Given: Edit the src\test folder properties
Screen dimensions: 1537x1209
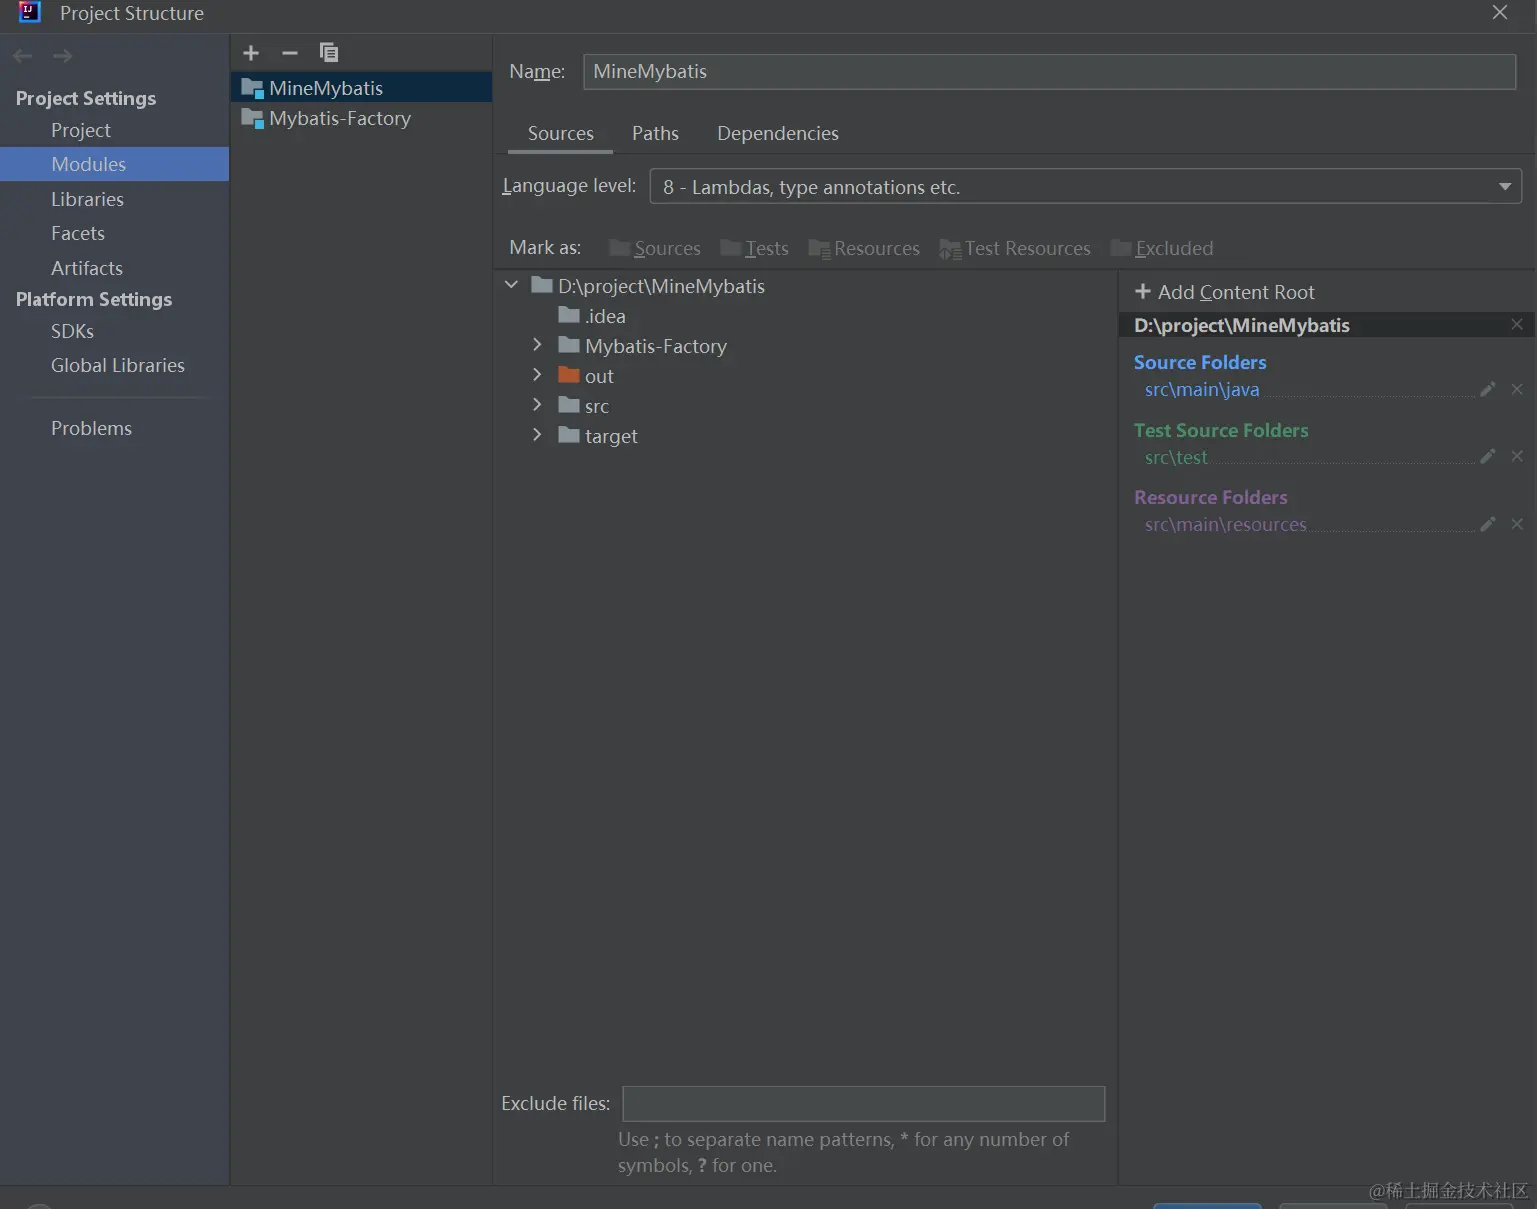Looking at the screenshot, I should (1488, 456).
